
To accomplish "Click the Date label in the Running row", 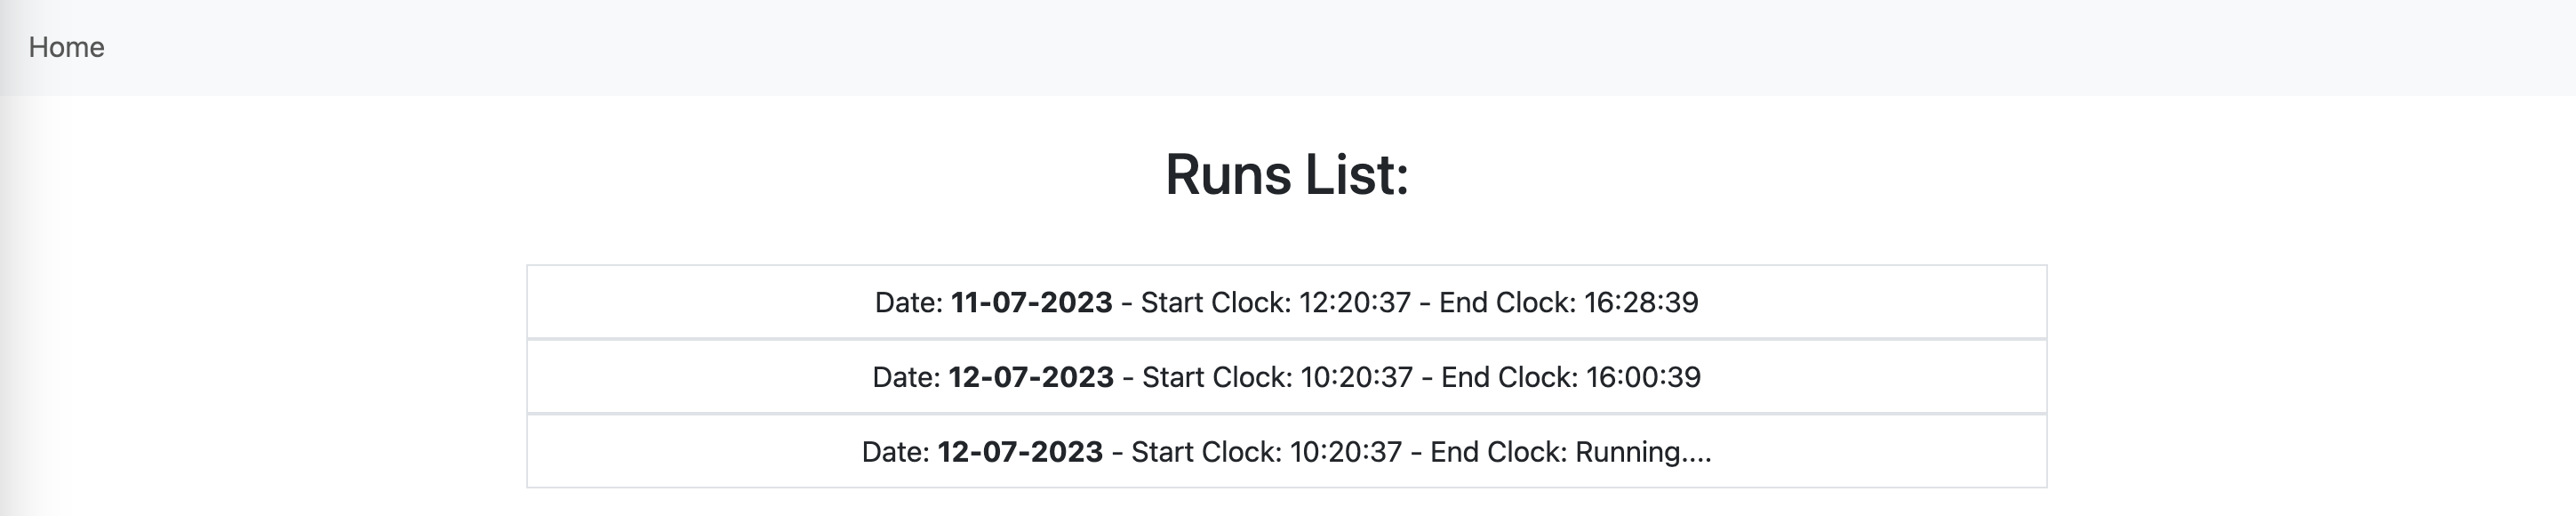I will pos(896,452).
